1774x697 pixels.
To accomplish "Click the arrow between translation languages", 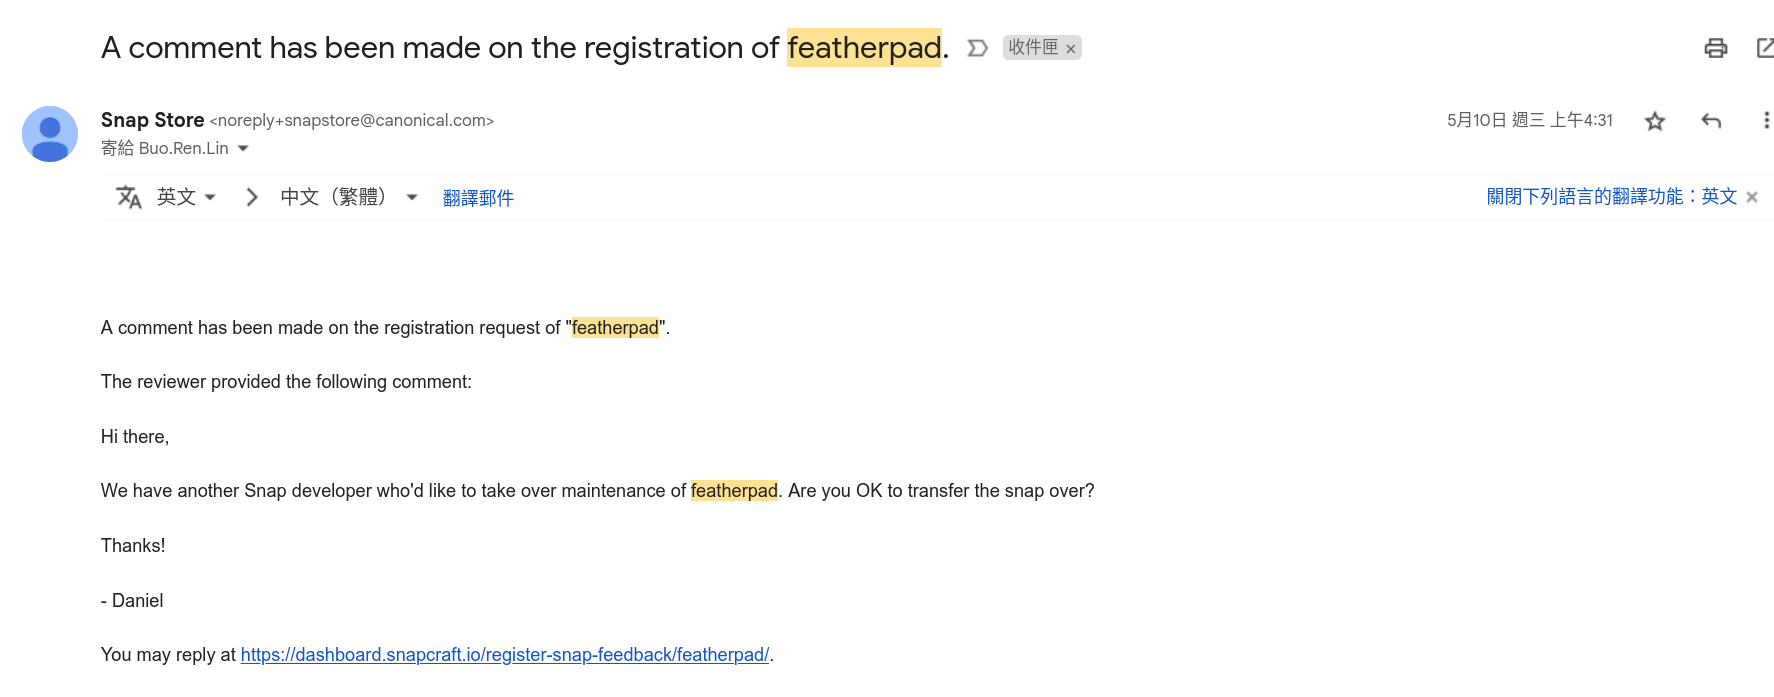I will [x=252, y=197].
